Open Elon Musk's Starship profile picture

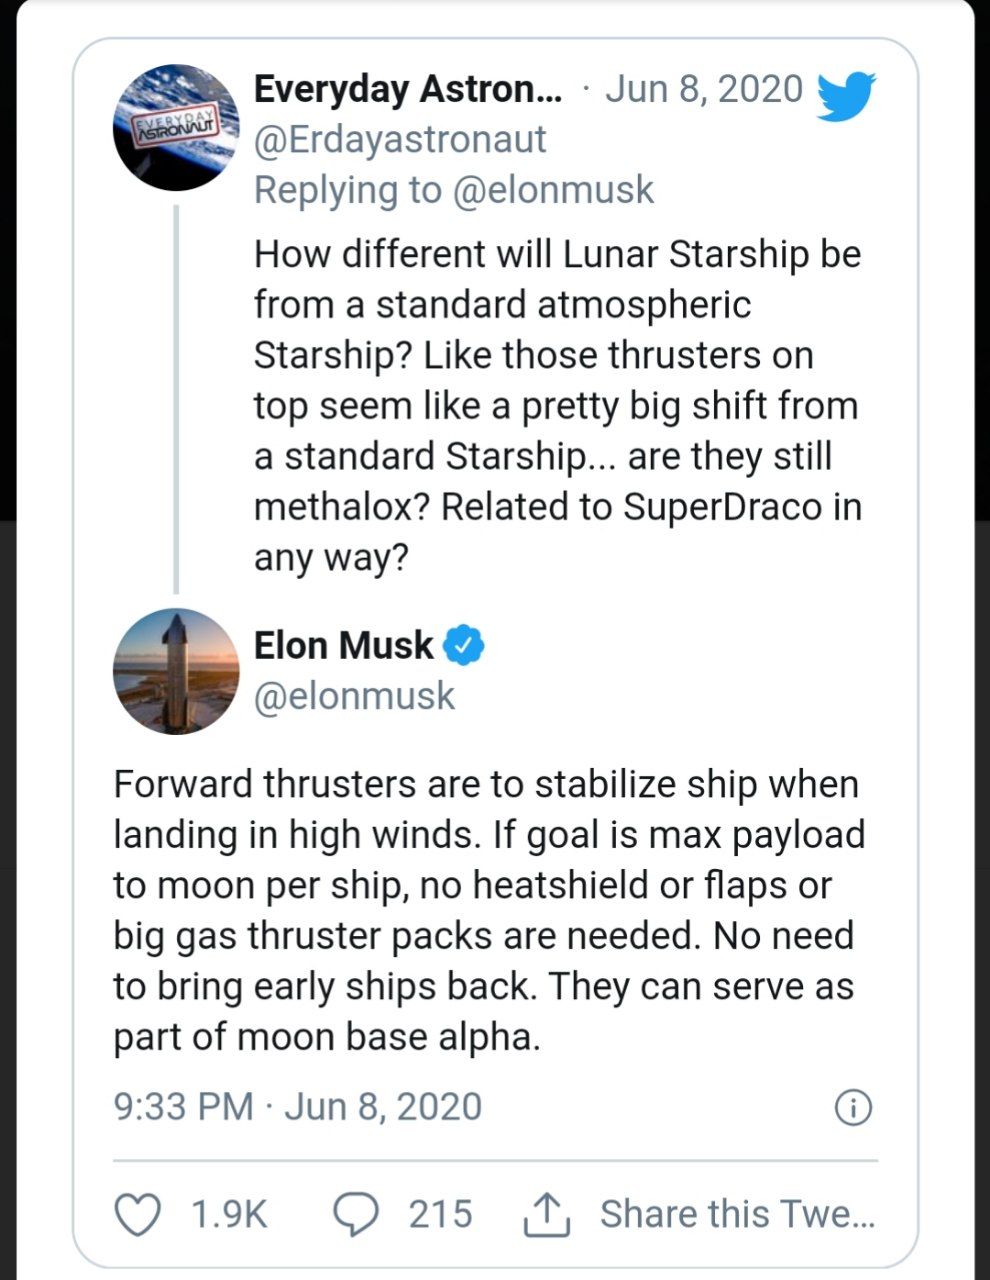[x=177, y=671]
